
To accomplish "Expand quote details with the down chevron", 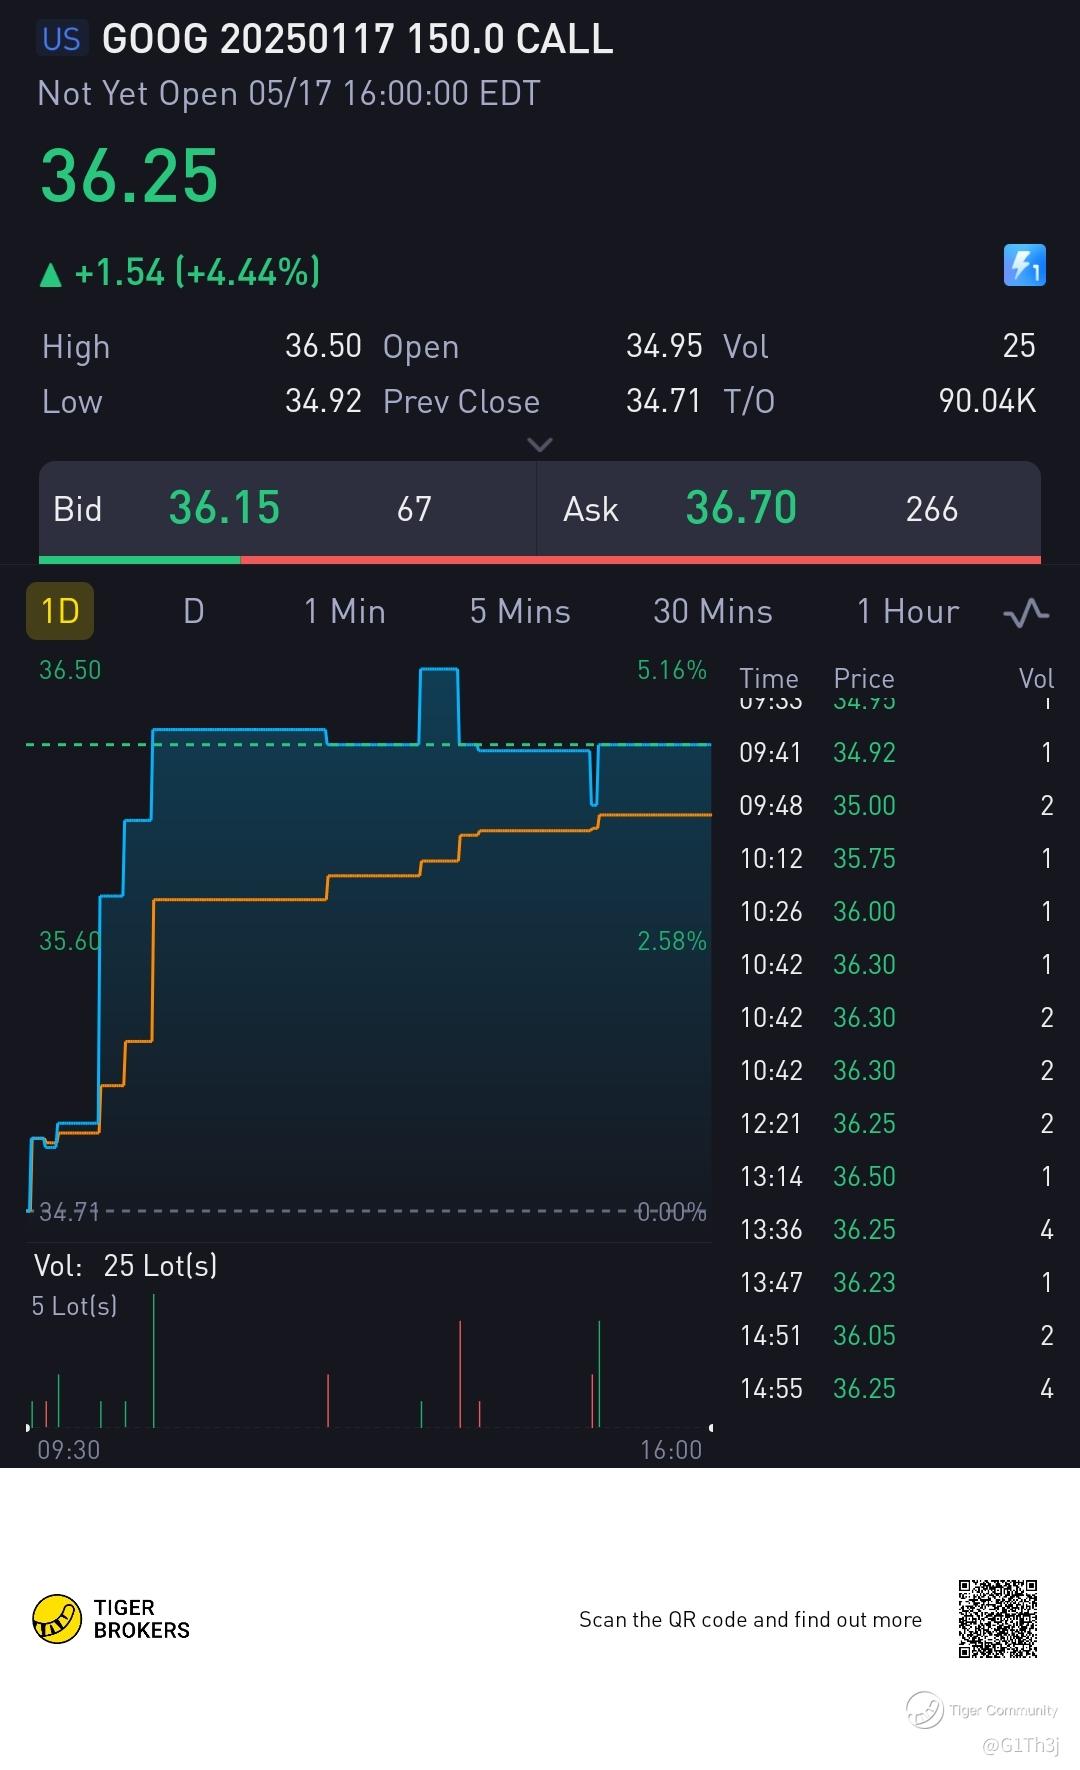I will (x=540, y=444).
